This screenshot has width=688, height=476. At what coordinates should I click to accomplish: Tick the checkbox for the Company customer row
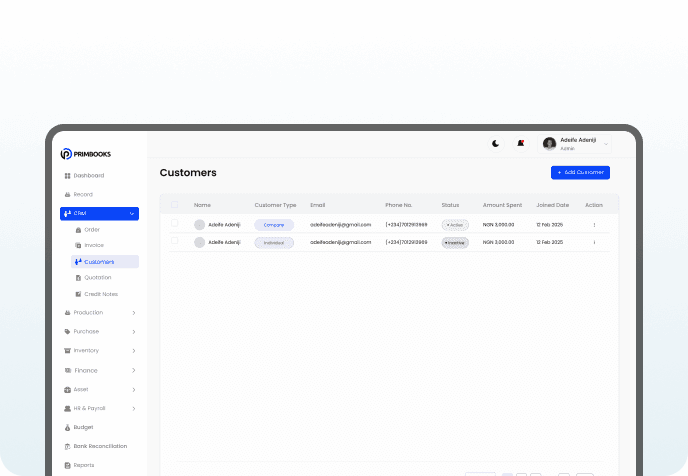[175, 223]
